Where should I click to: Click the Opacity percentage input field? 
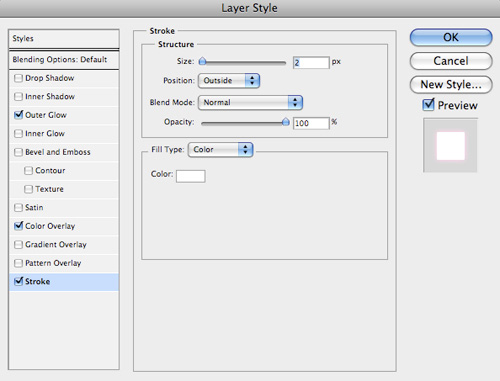[311, 123]
